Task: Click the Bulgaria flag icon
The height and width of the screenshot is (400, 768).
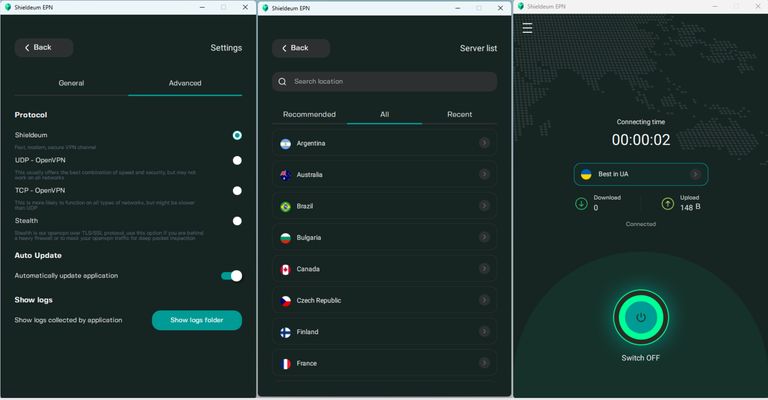Action: pyautogui.click(x=286, y=238)
